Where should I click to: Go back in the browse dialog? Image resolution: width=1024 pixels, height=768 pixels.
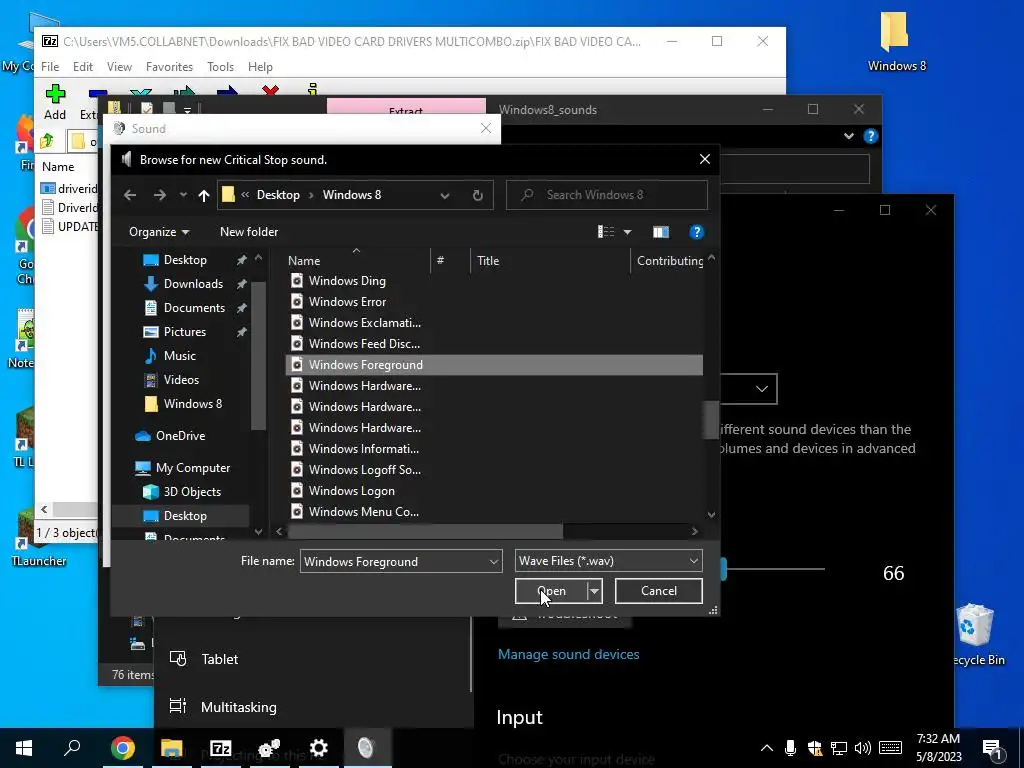pos(130,195)
